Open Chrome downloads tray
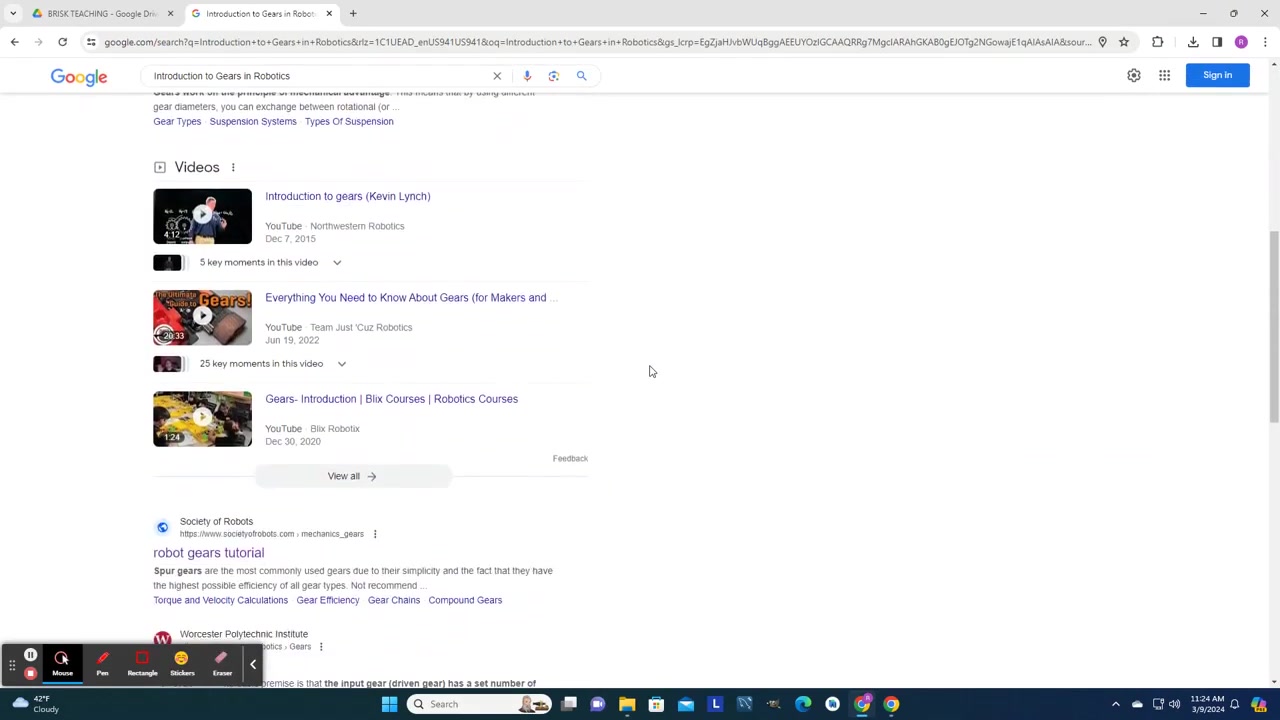Screen dimensions: 1280x720 (x=1193, y=42)
